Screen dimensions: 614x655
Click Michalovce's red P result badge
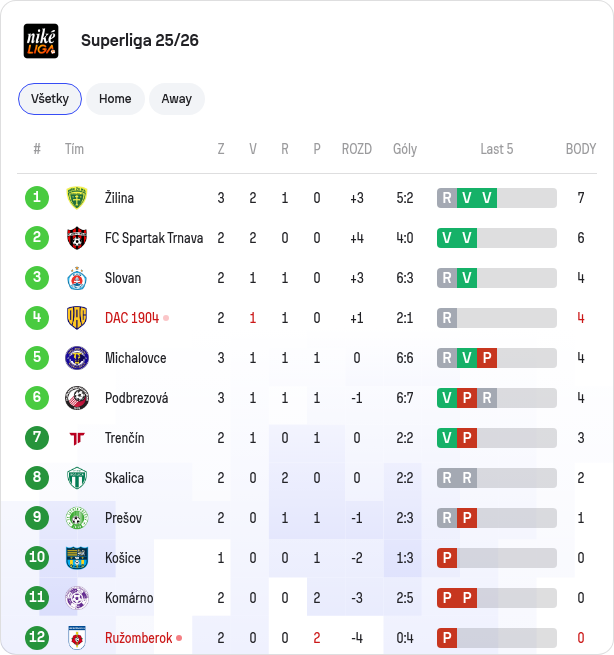point(487,358)
